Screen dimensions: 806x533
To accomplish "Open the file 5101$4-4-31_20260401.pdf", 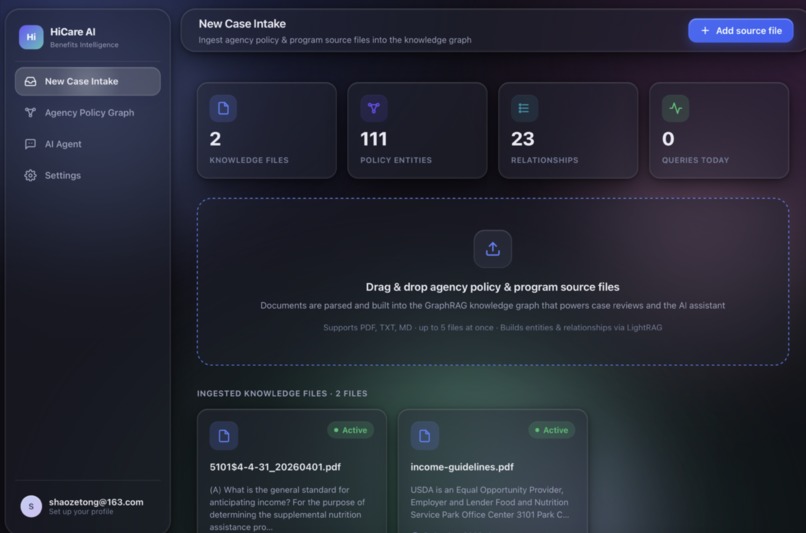I will [x=275, y=467].
